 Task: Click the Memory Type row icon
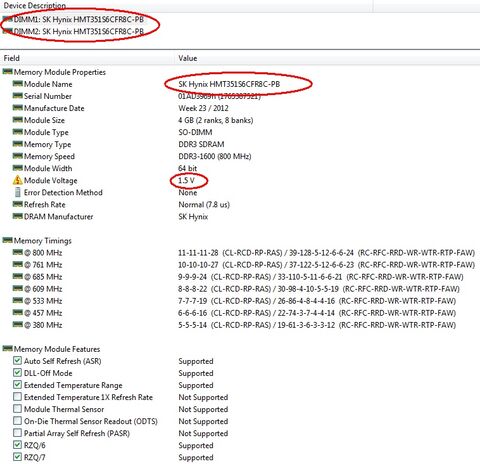pyautogui.click(x=18, y=144)
